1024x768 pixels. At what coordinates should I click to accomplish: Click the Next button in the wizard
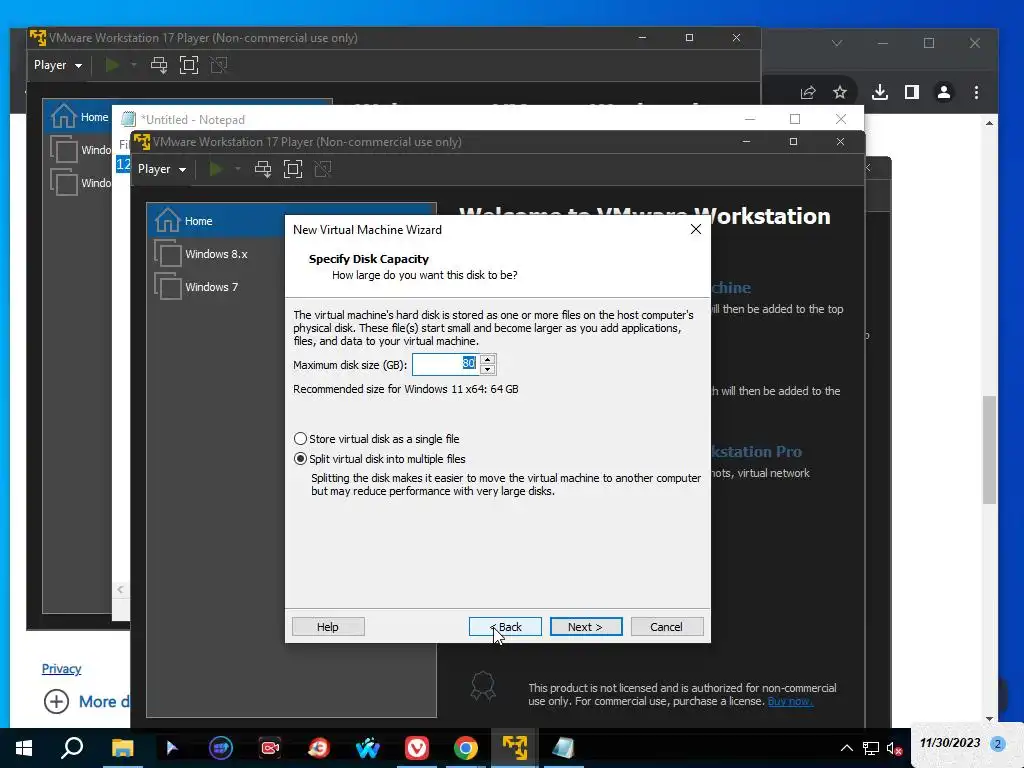[586, 627]
